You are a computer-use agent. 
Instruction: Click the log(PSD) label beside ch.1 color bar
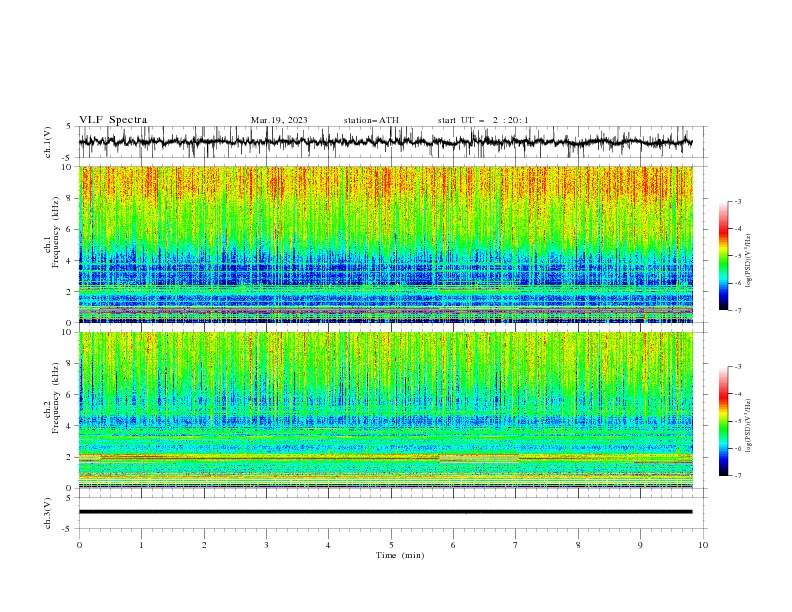[748, 261]
